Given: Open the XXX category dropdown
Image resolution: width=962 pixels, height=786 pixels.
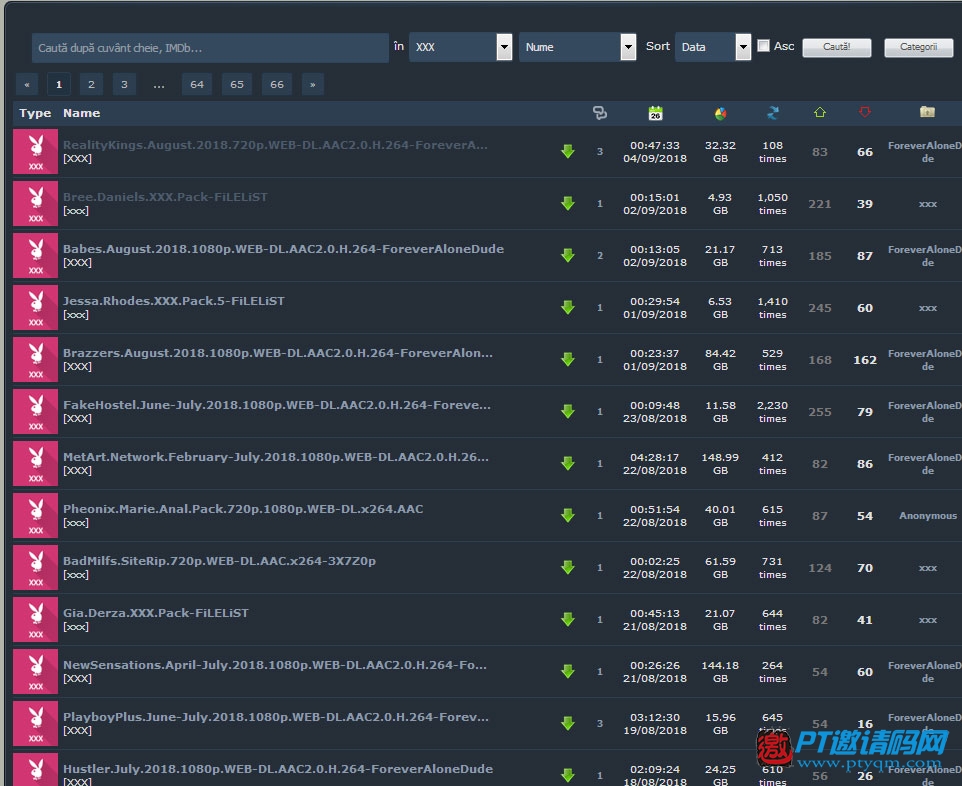Looking at the screenshot, I should [x=460, y=47].
